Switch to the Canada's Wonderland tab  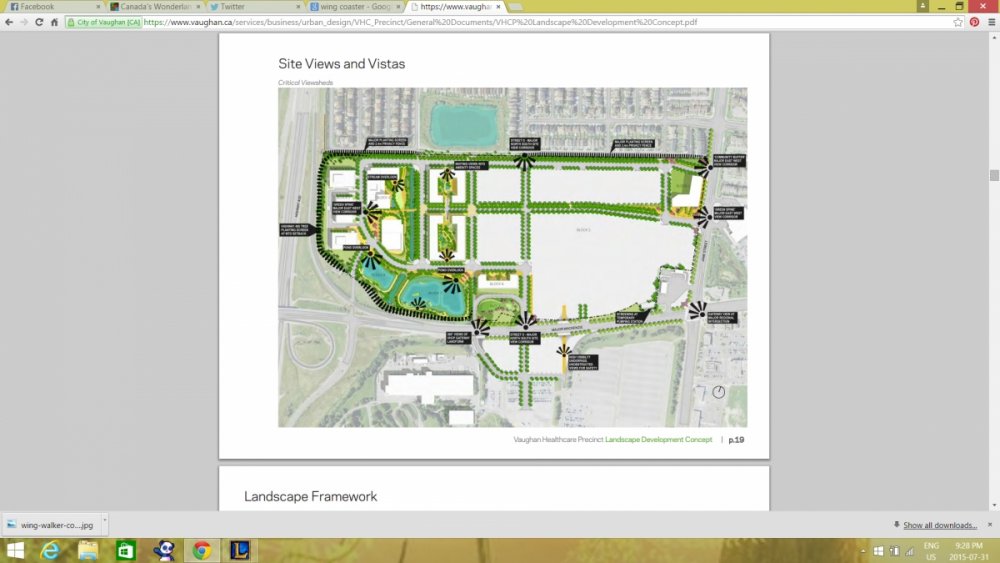[x=152, y=6]
